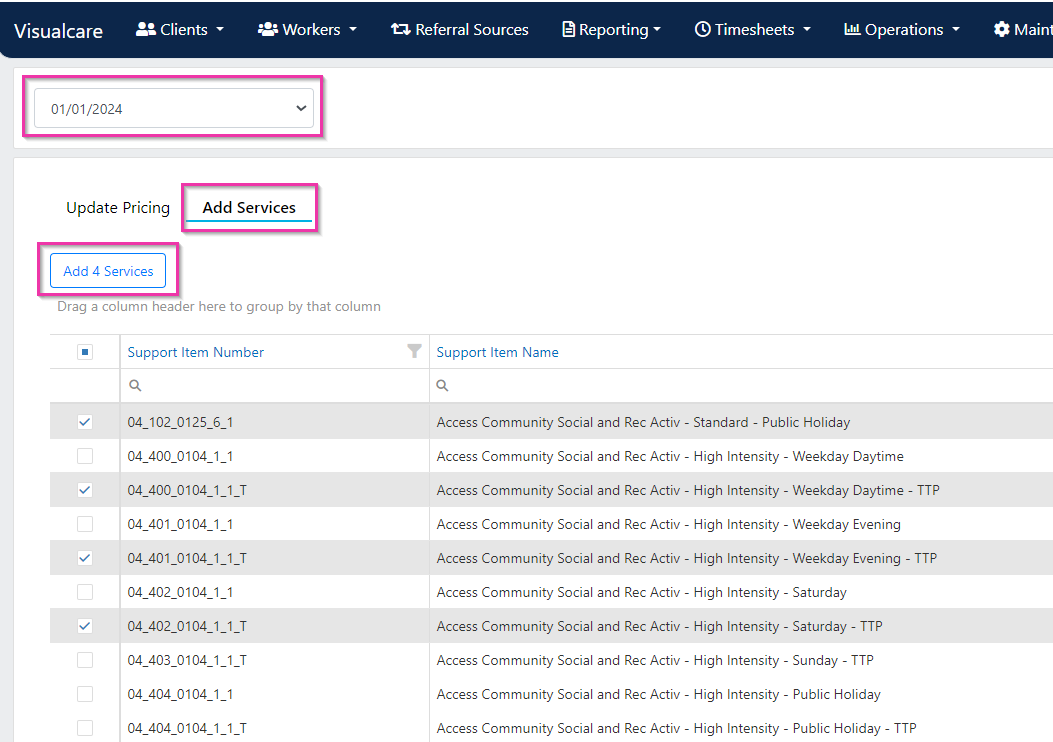Viewport: 1053px width, 742px height.
Task: Click 'High Intensity - Weekday Daytime' name without TTP
Action: tap(670, 457)
